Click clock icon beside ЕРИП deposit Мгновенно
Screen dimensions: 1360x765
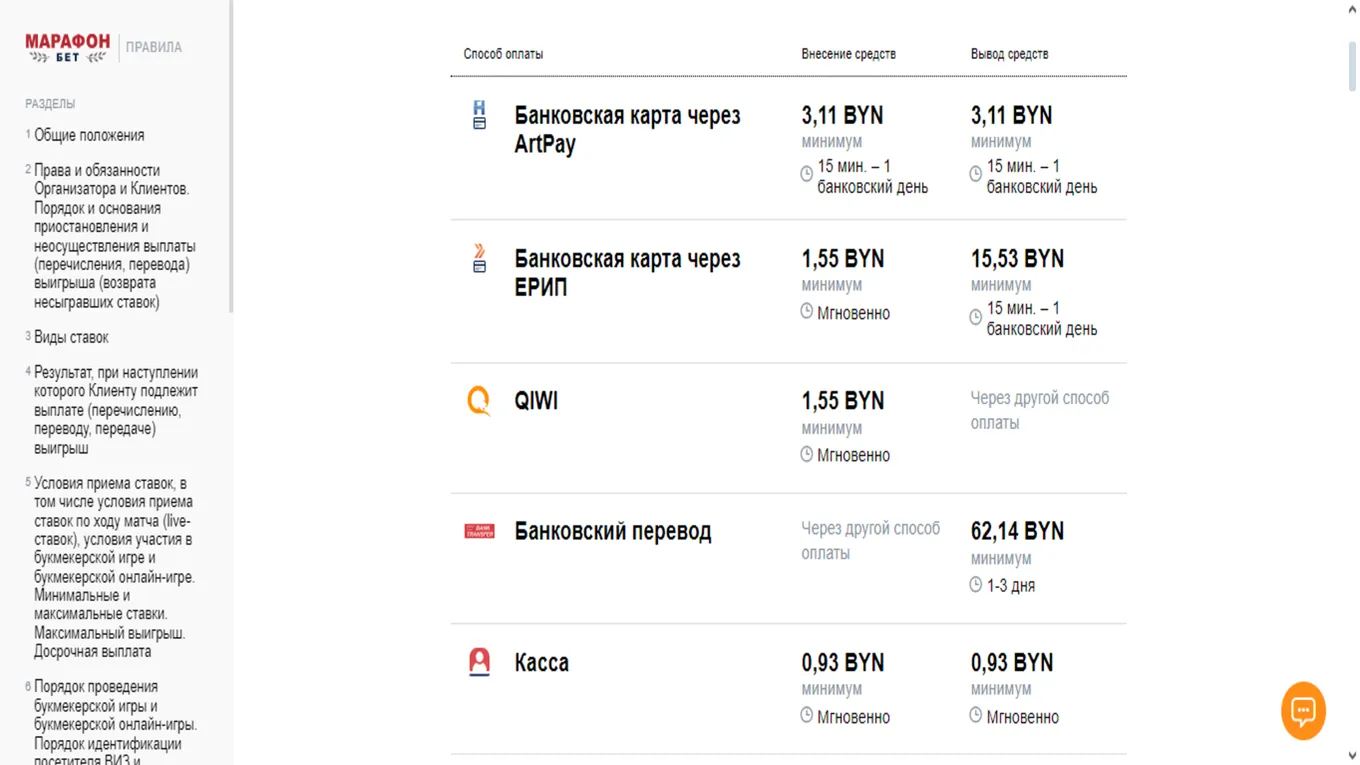[807, 311]
